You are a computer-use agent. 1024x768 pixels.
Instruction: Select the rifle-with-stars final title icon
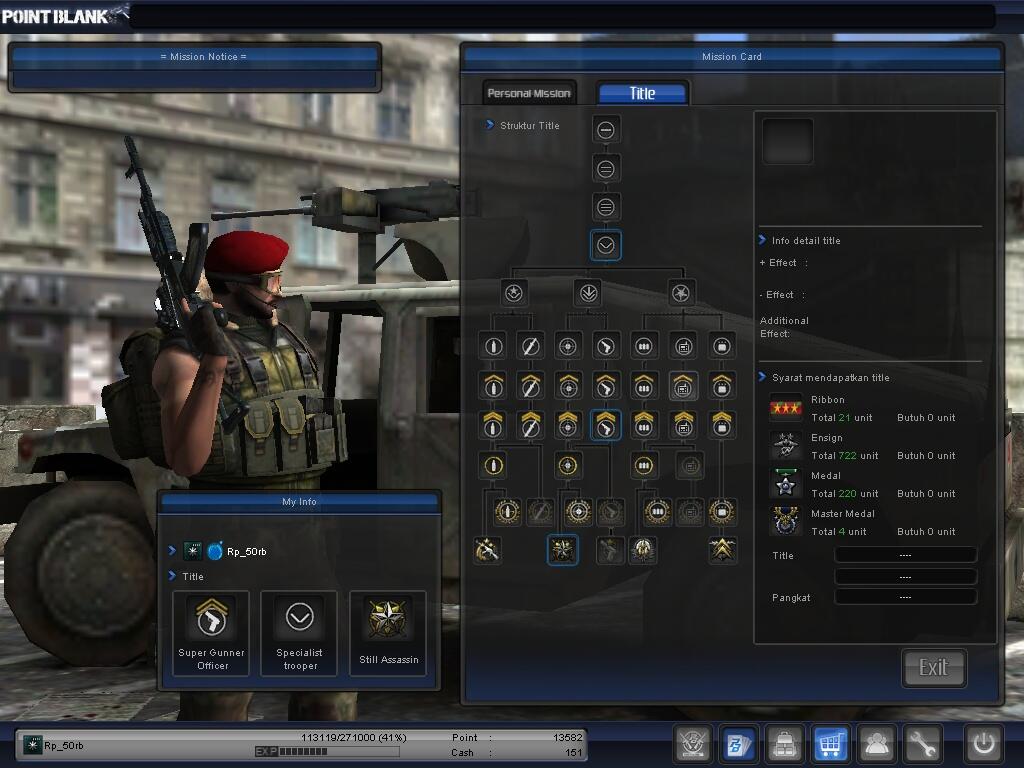(487, 550)
